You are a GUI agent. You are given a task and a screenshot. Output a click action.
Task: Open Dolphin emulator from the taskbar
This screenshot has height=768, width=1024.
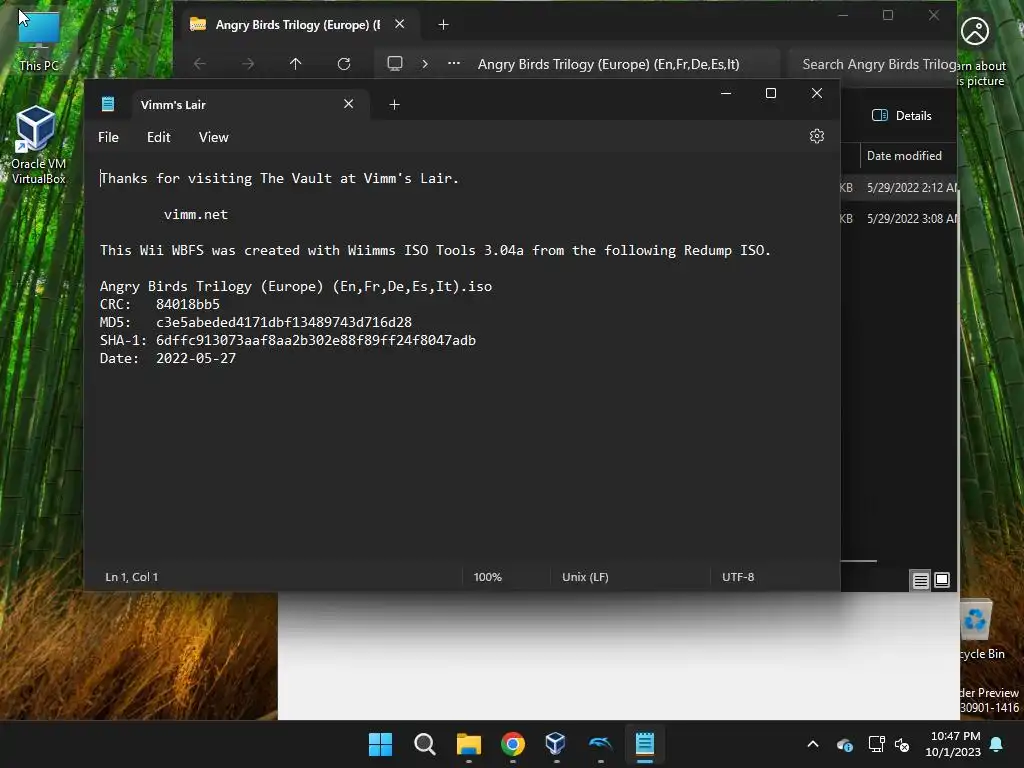click(600, 744)
